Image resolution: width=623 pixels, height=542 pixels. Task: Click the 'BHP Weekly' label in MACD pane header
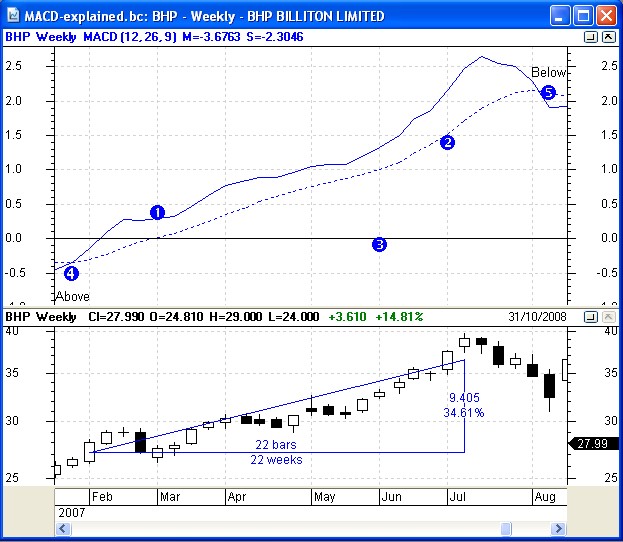click(x=41, y=37)
